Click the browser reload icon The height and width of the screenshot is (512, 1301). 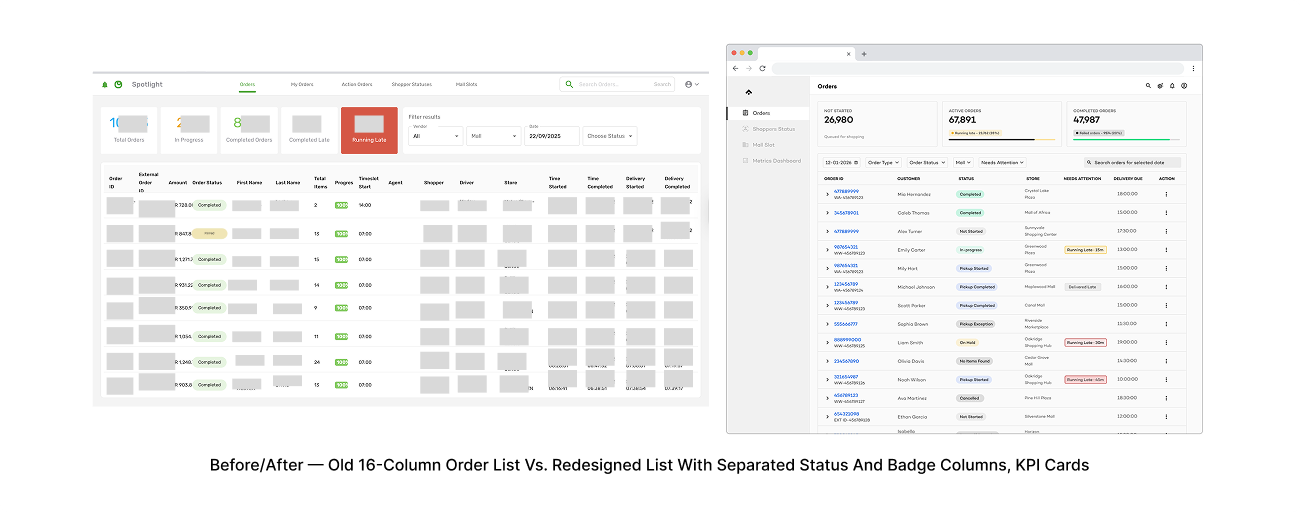point(762,68)
